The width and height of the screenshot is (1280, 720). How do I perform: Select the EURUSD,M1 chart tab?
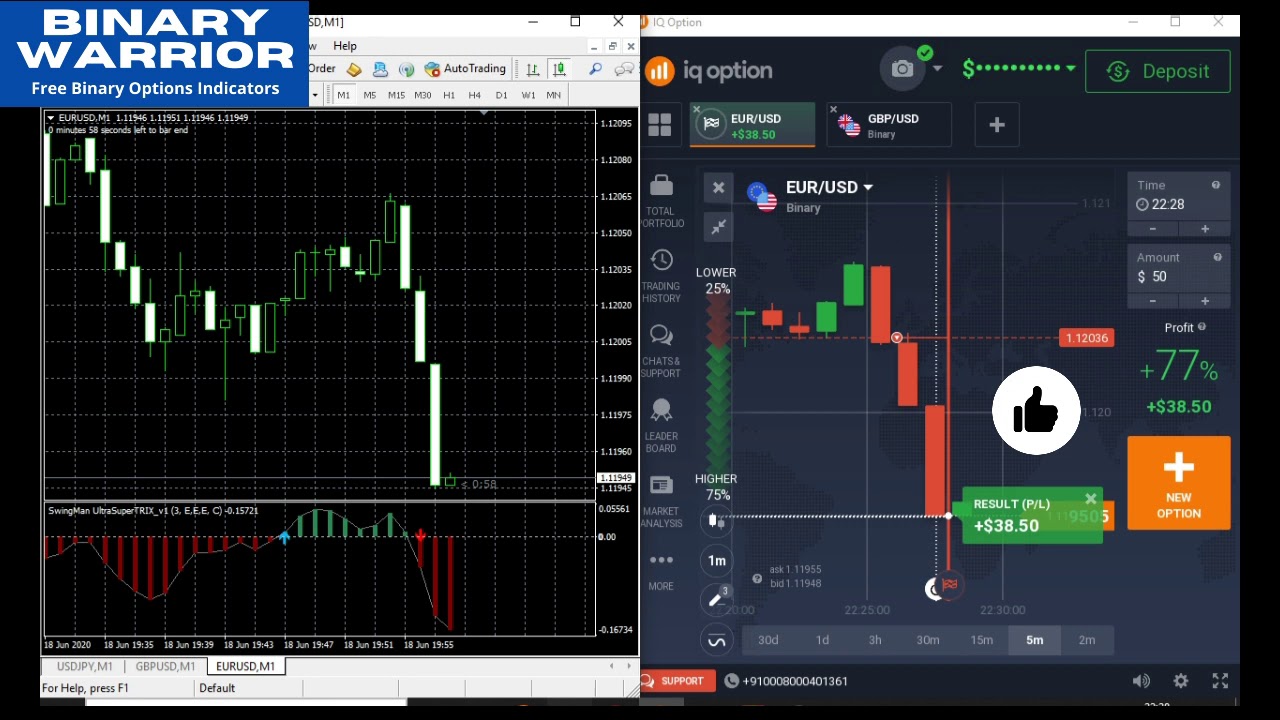pos(246,667)
